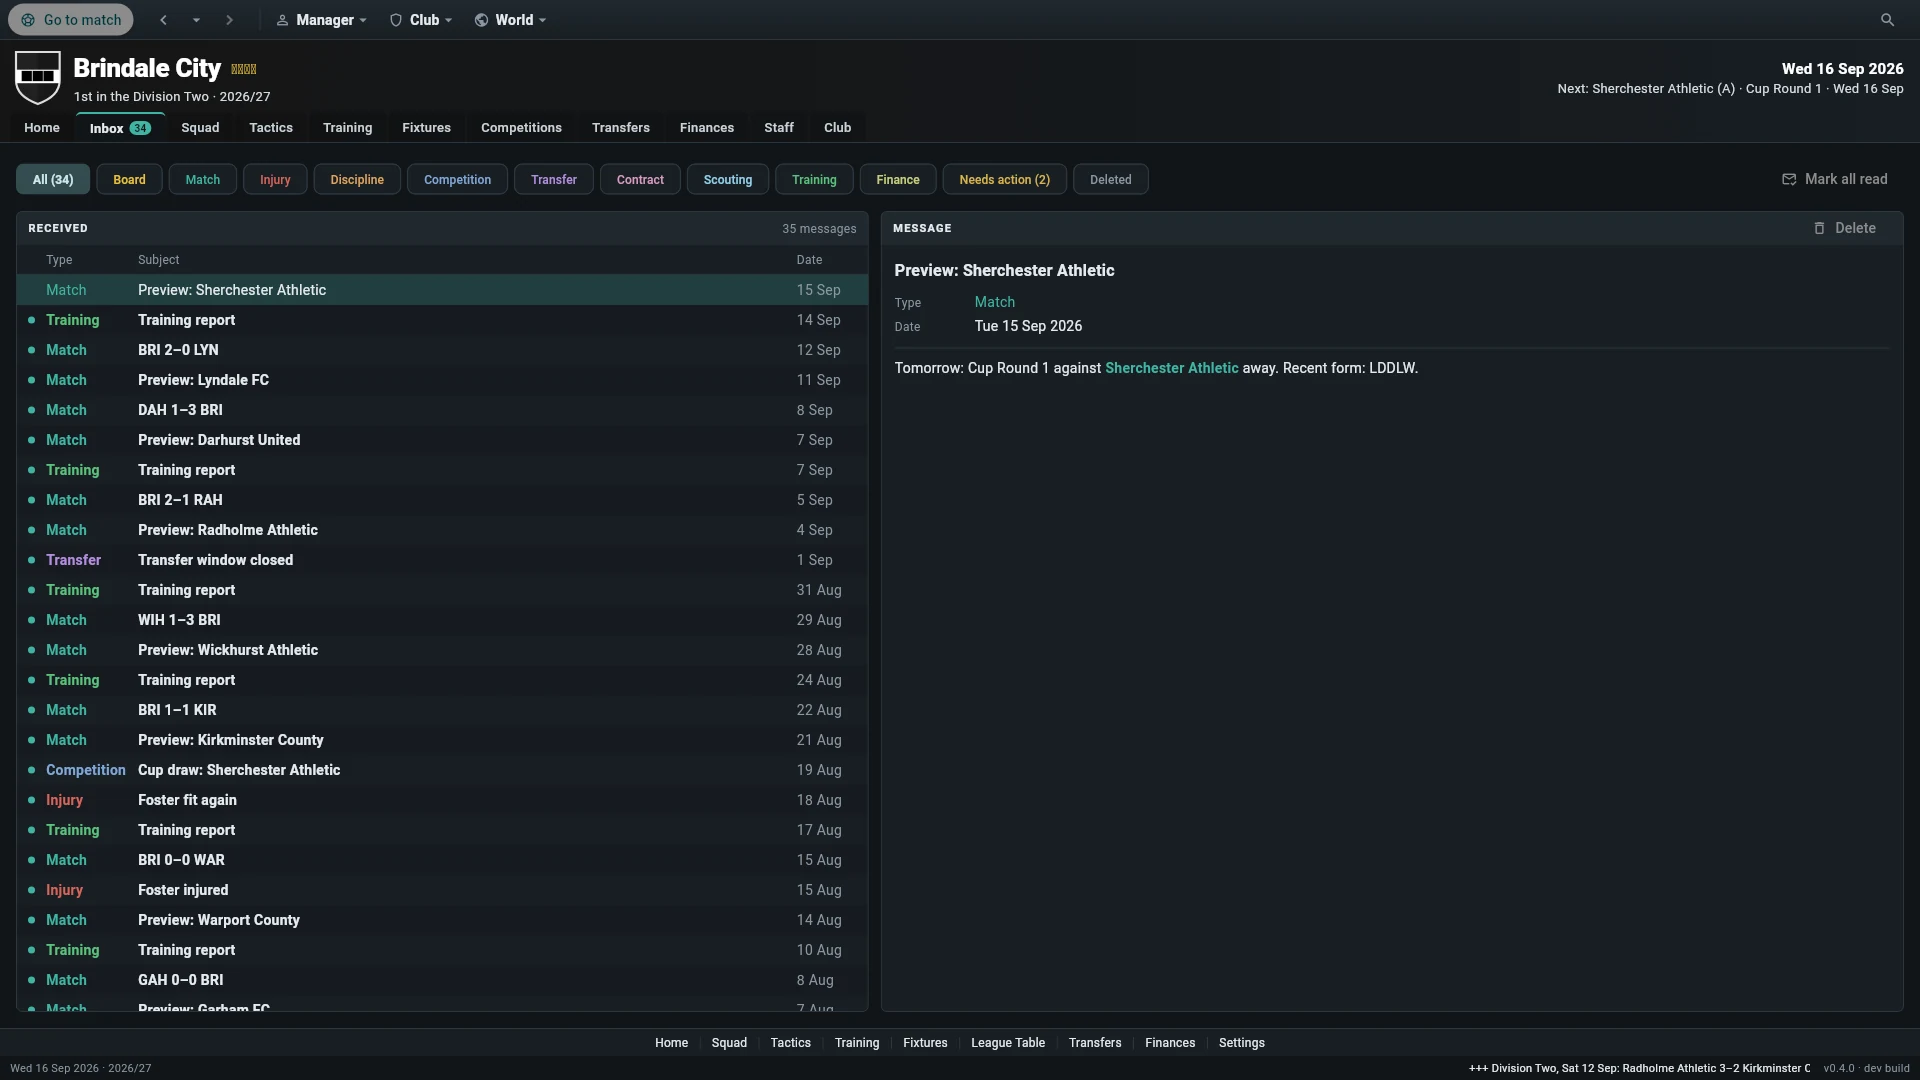Open the Club dropdown menu
The width and height of the screenshot is (1920, 1080).
click(x=421, y=20)
